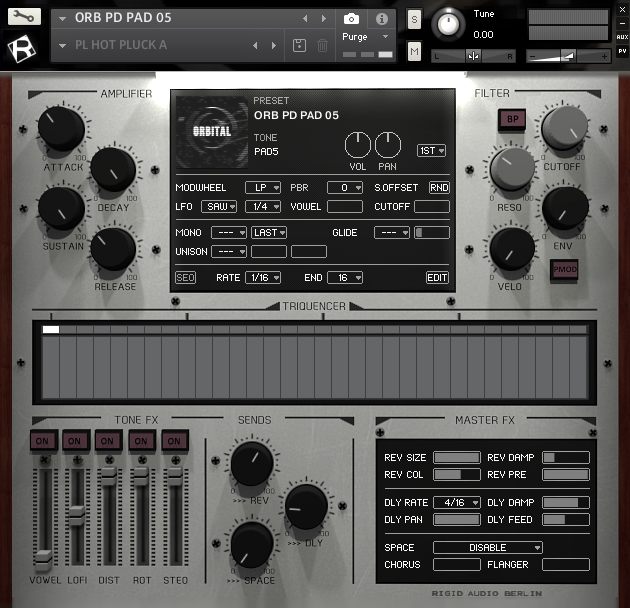Toggle the PMOD button

565,270
